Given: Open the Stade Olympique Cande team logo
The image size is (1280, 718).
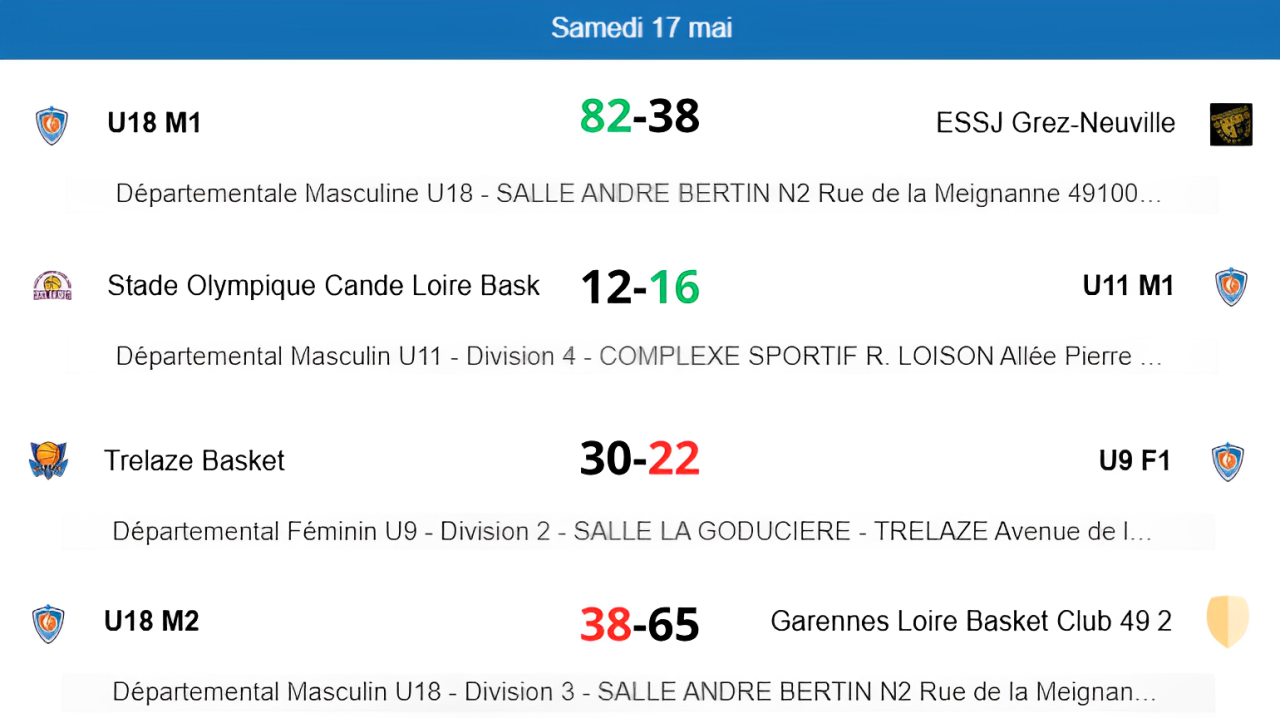Looking at the screenshot, I should click(x=52, y=286).
